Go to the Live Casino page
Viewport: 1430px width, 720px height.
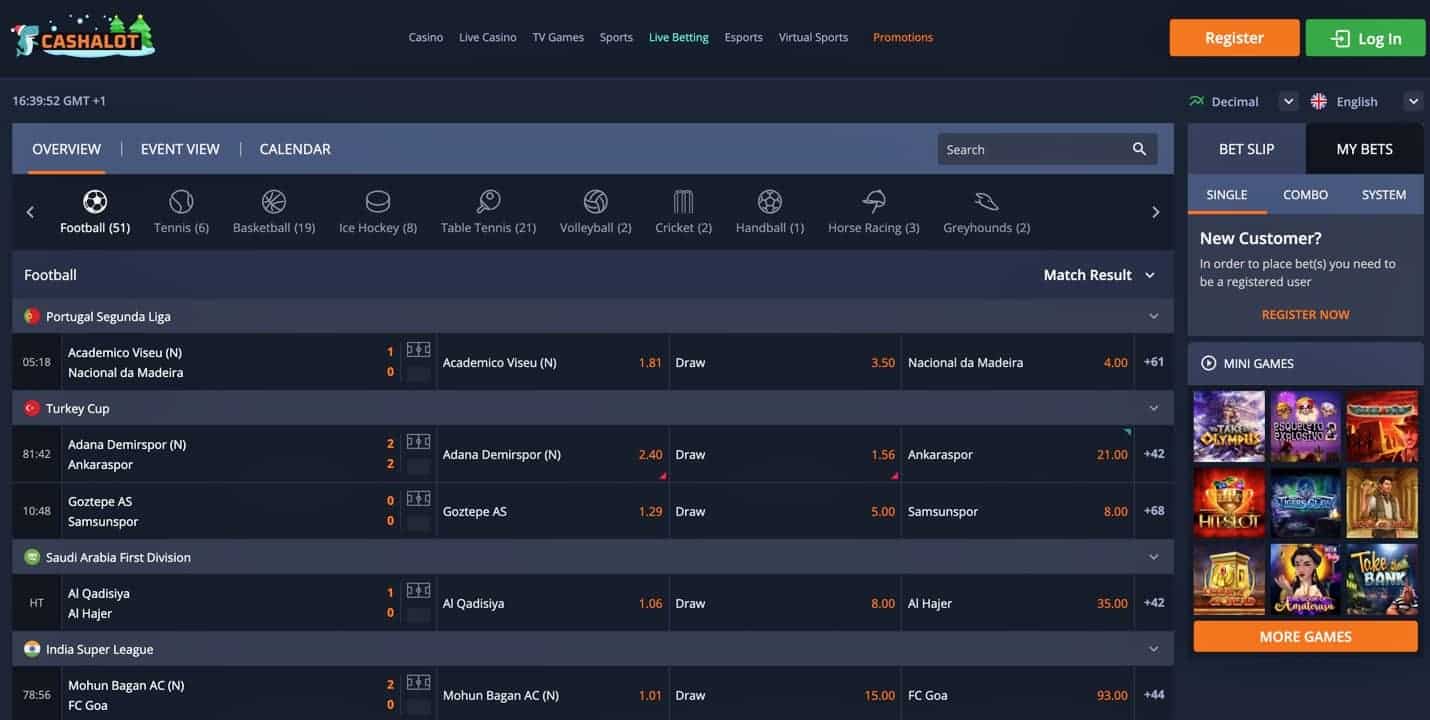click(x=488, y=37)
